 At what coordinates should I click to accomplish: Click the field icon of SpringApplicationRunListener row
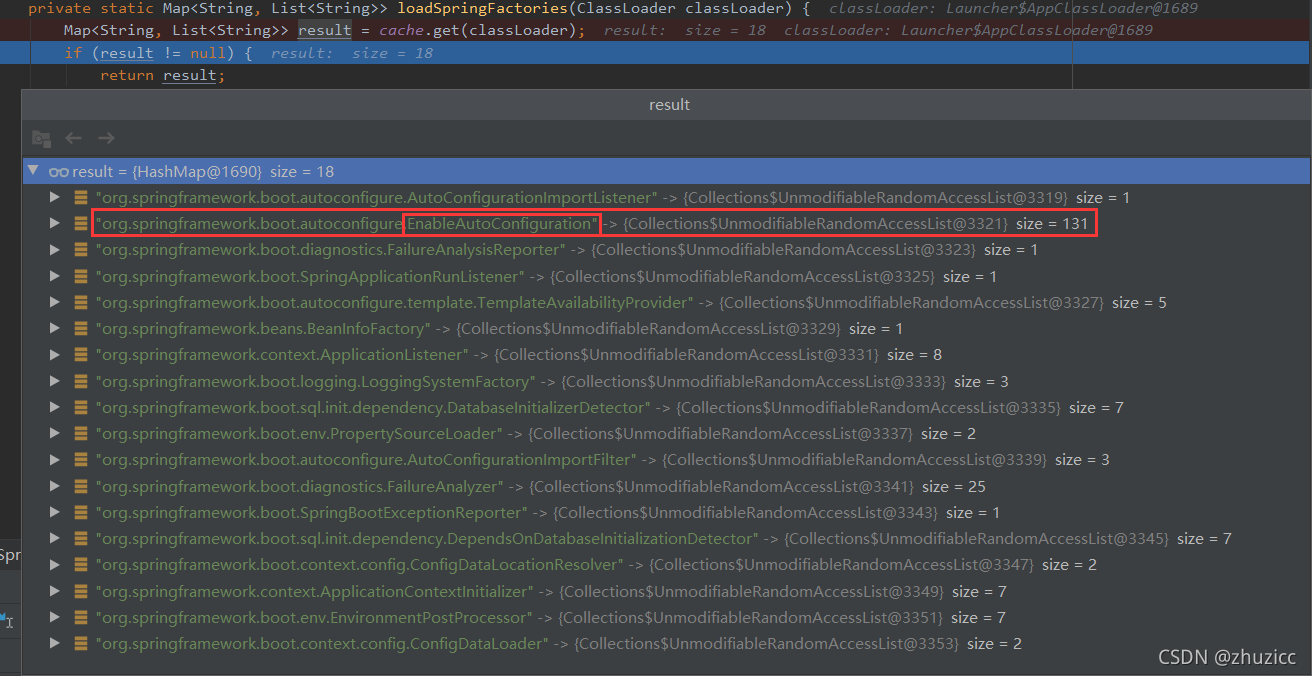81,276
